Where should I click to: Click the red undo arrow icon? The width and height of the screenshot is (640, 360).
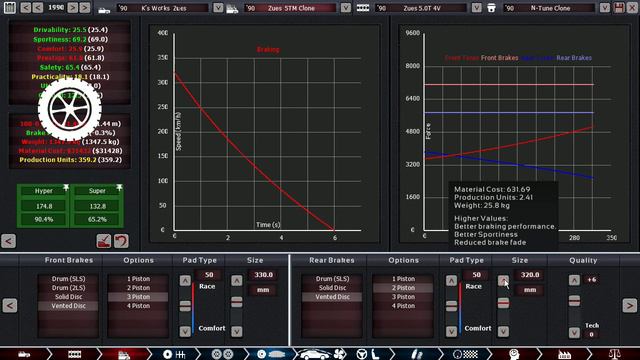tap(121, 241)
